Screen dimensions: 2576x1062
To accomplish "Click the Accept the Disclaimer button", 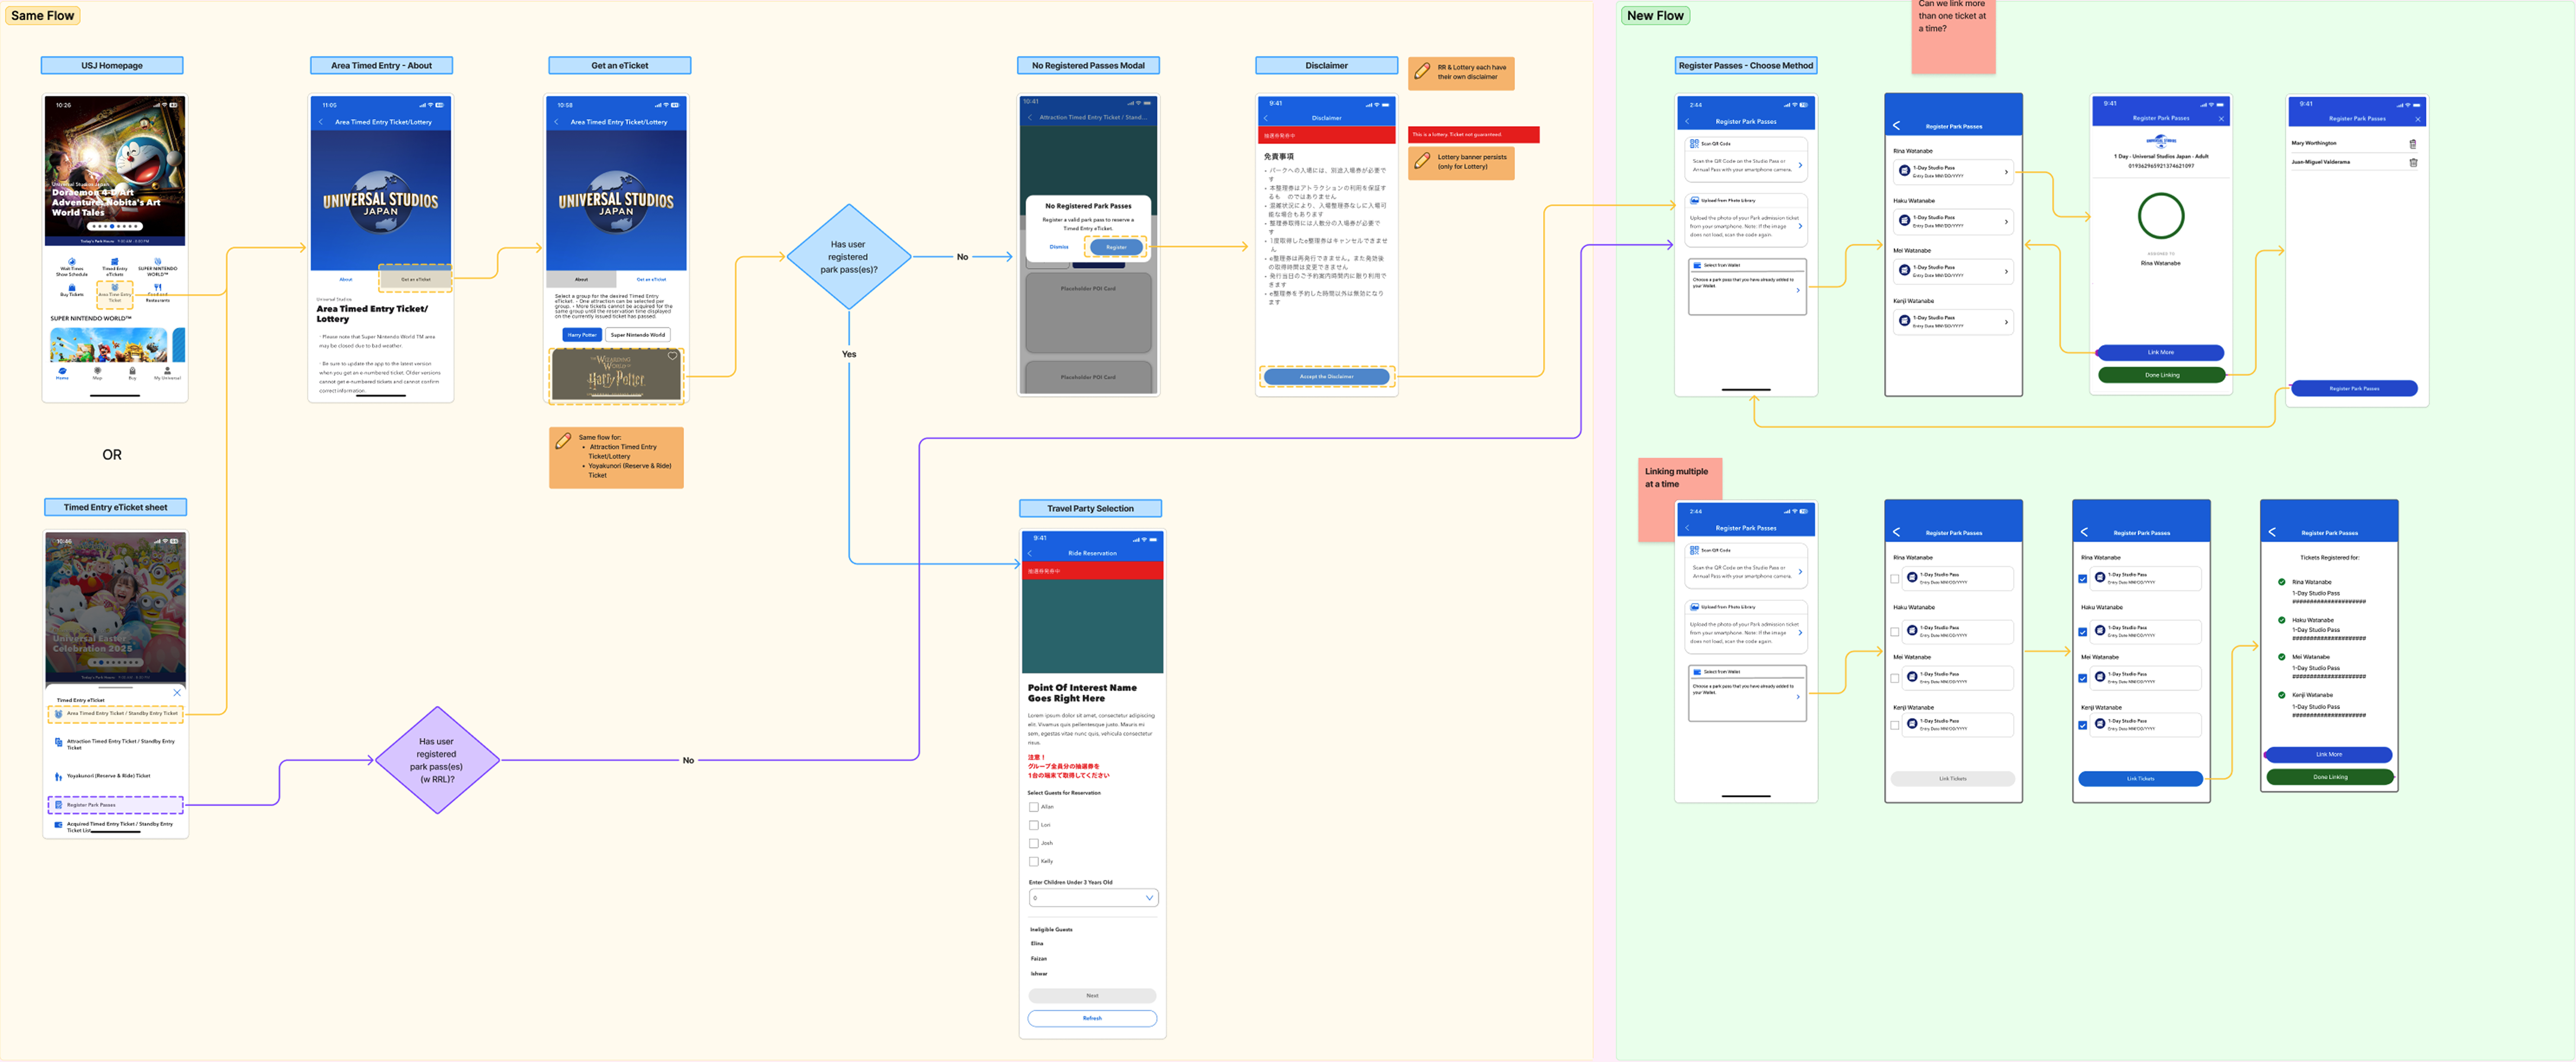I will pyautogui.click(x=1326, y=377).
